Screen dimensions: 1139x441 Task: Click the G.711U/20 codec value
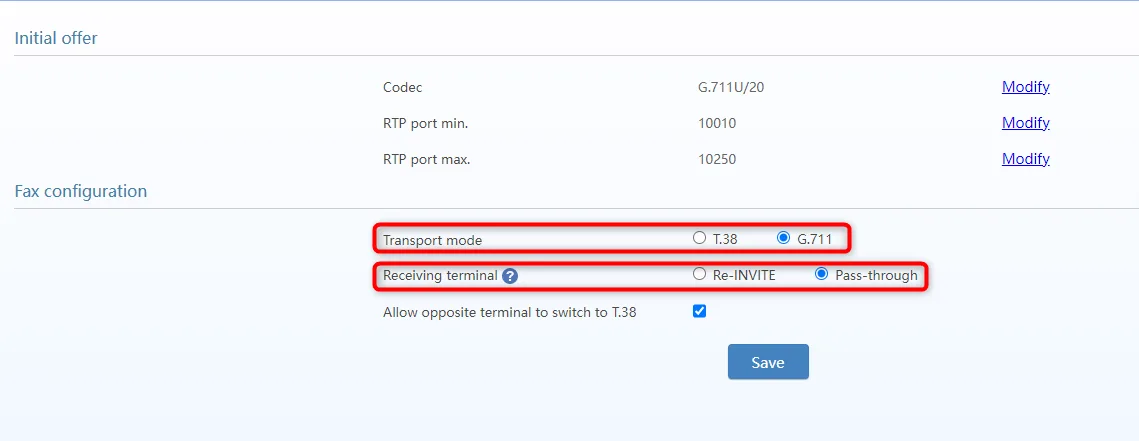(731, 88)
